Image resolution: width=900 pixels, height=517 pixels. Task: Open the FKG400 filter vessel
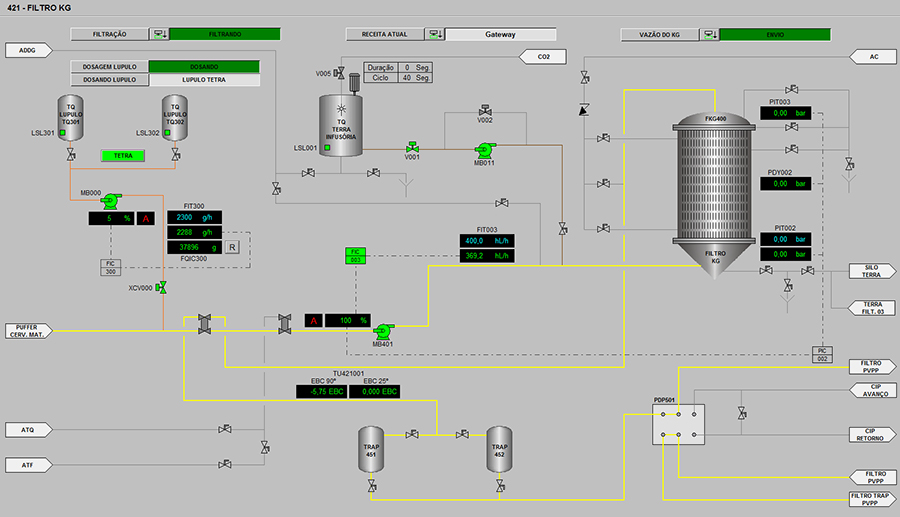coord(715,185)
